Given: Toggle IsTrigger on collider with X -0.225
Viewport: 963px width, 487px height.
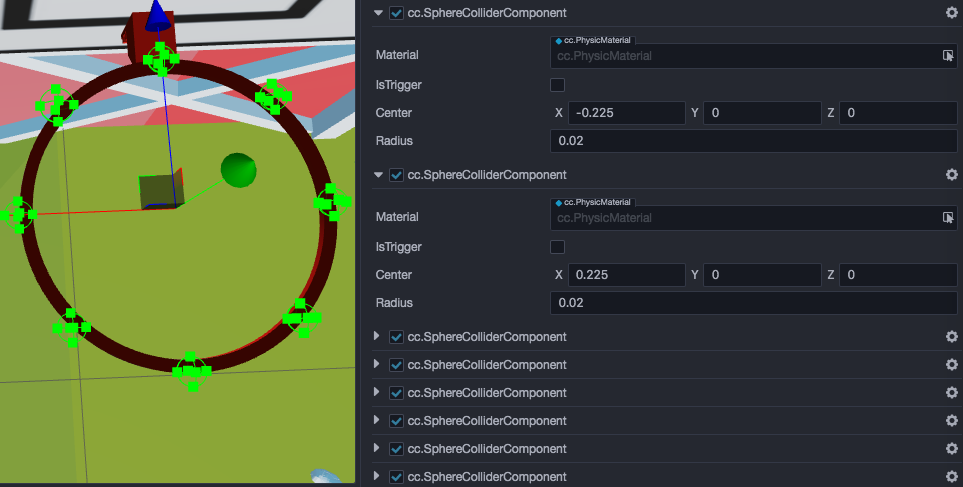Looking at the screenshot, I should click(x=557, y=85).
